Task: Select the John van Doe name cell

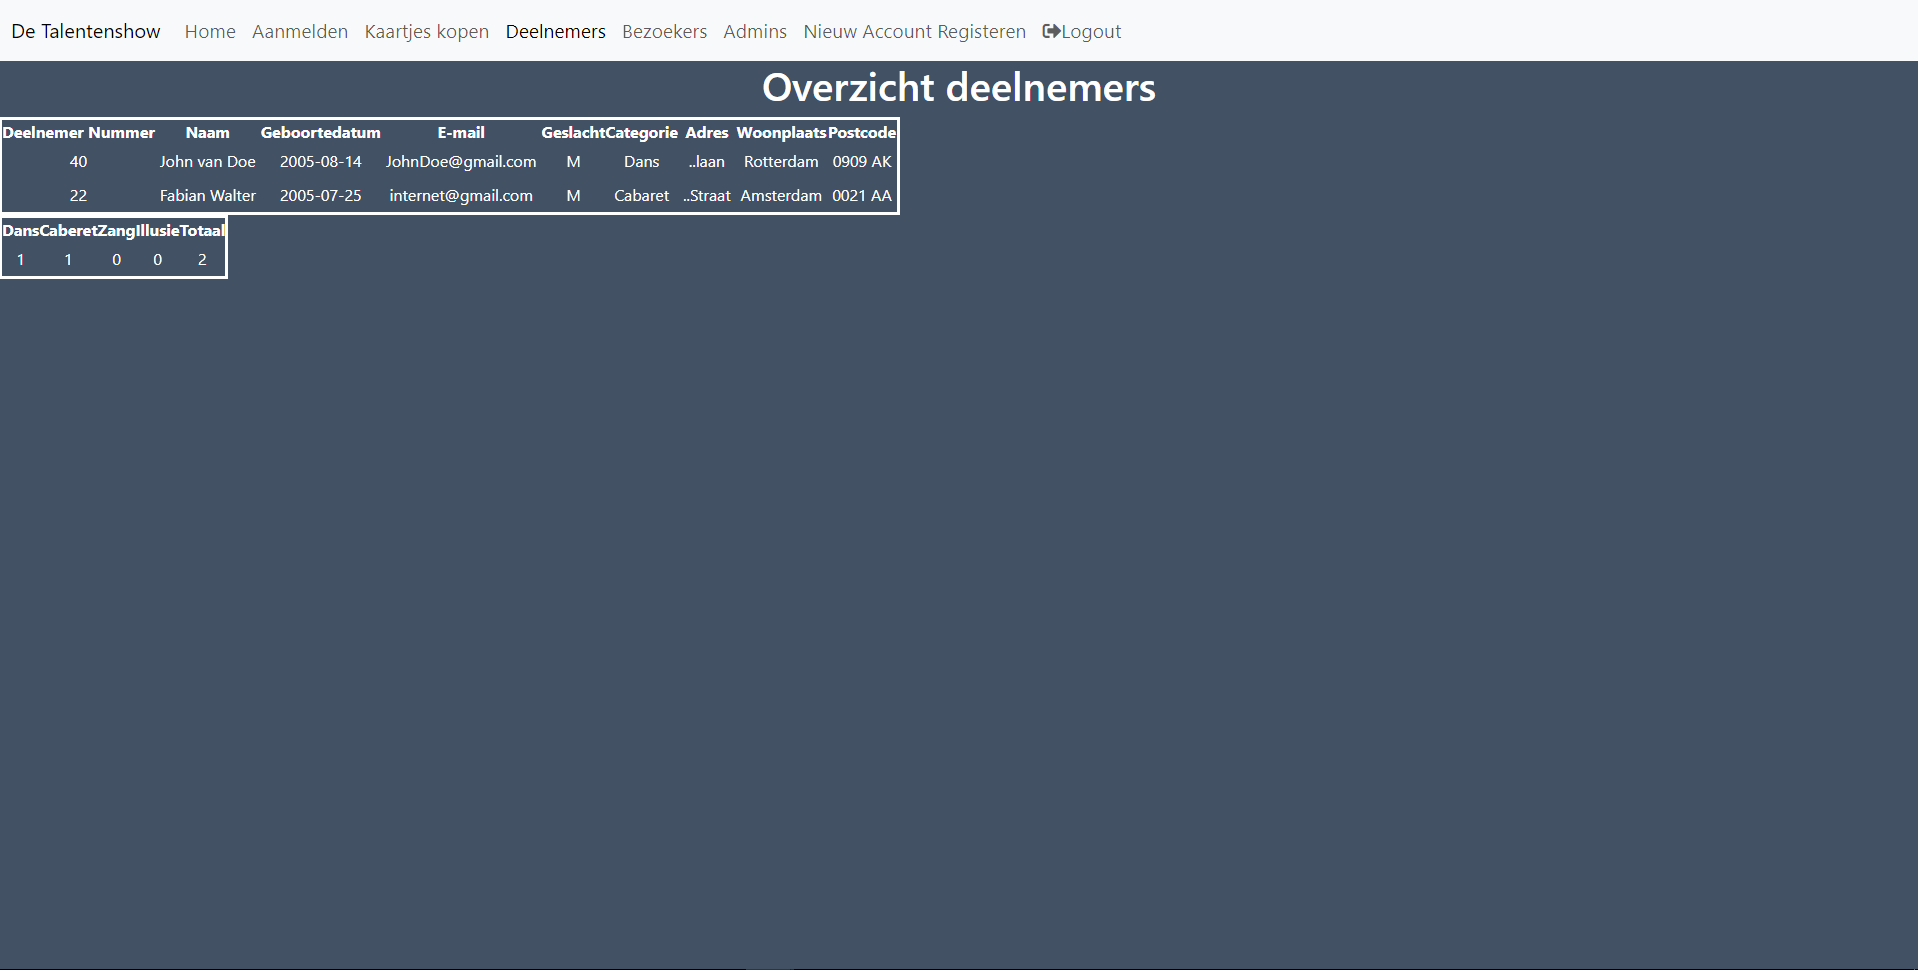Action: [x=208, y=162]
